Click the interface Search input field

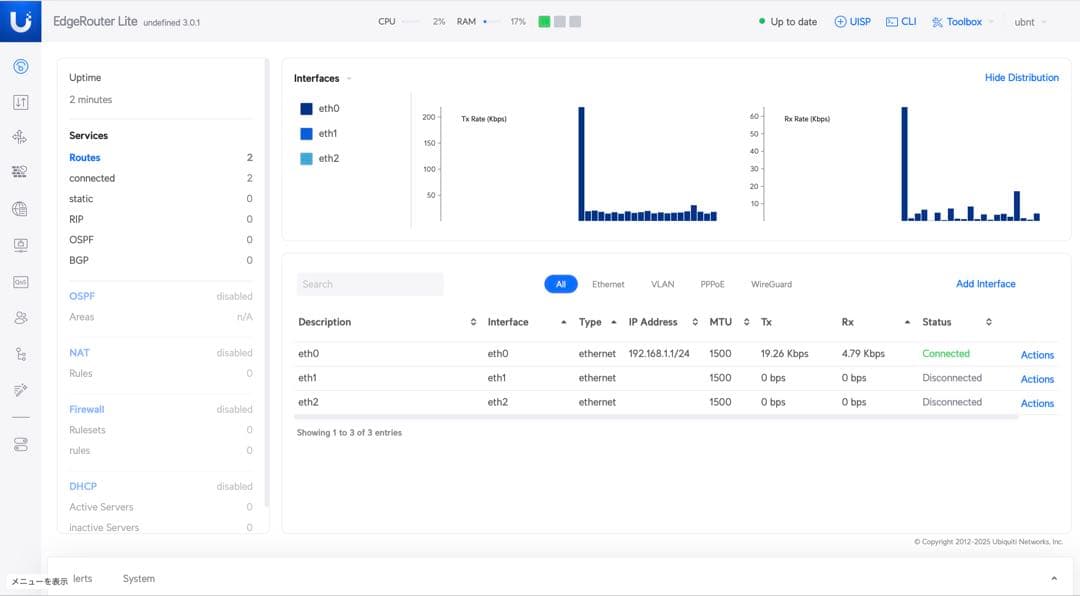370,284
